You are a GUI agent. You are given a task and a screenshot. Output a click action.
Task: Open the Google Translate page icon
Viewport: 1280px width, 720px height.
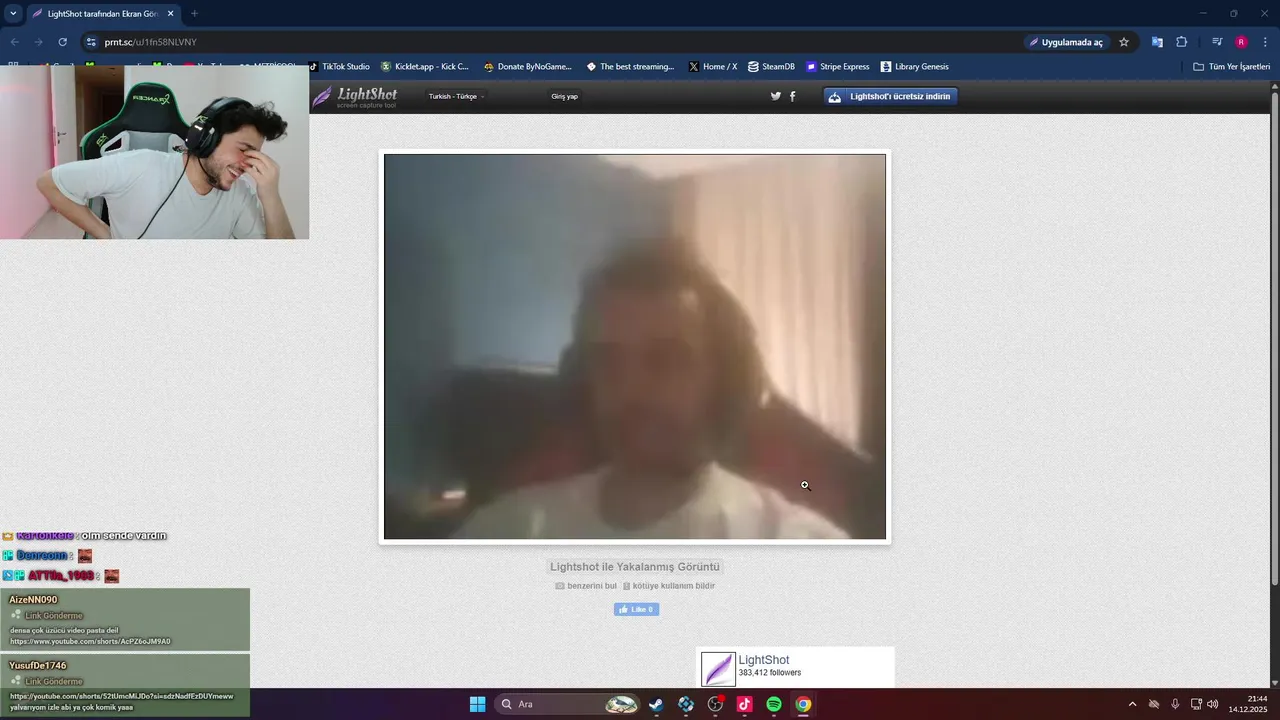pos(1157,42)
